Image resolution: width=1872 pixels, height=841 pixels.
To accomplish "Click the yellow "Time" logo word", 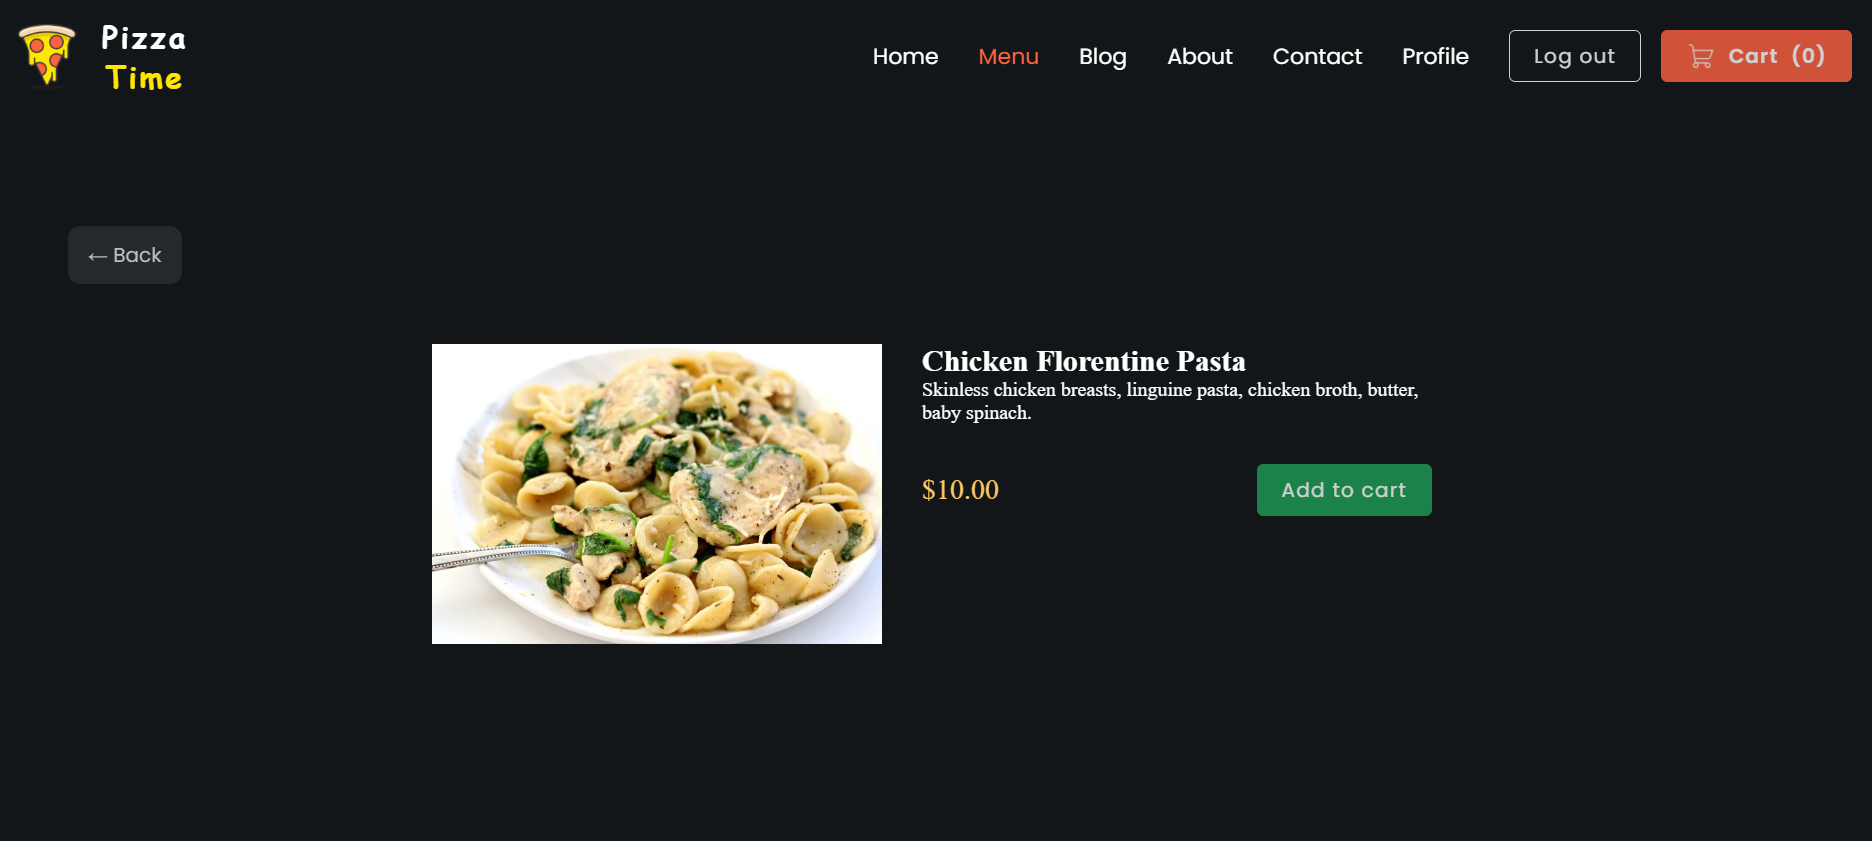I will (144, 78).
